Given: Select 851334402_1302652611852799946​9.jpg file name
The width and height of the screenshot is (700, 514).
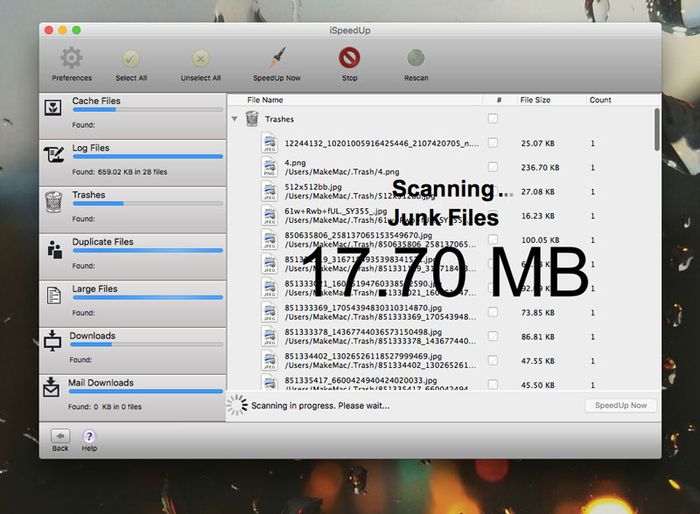Looking at the screenshot, I should click(x=363, y=356).
